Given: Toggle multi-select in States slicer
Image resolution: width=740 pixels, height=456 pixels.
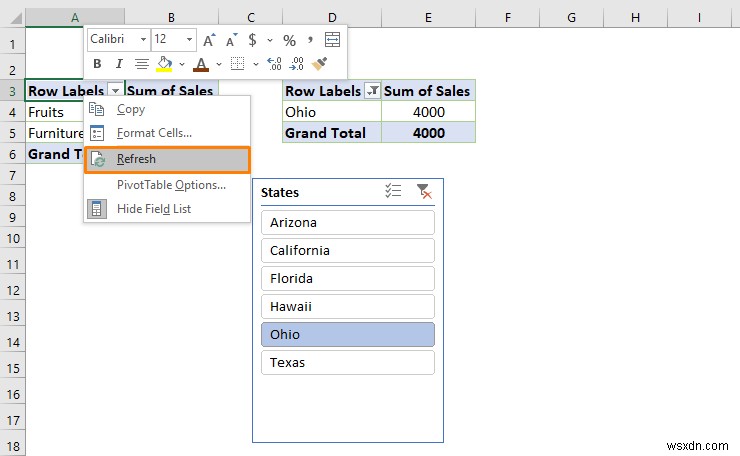Looking at the screenshot, I should point(393,192).
